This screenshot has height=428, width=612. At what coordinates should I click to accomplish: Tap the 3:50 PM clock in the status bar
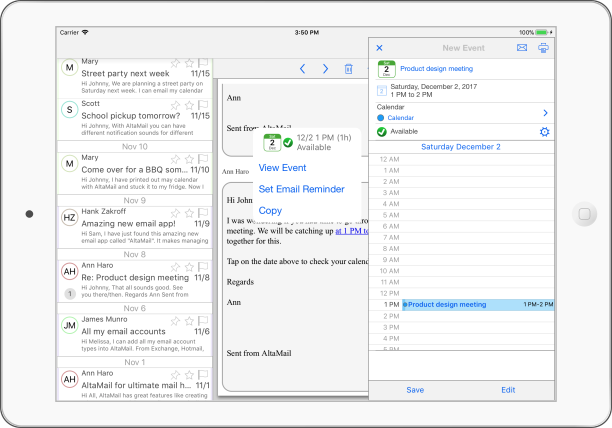[306, 32]
